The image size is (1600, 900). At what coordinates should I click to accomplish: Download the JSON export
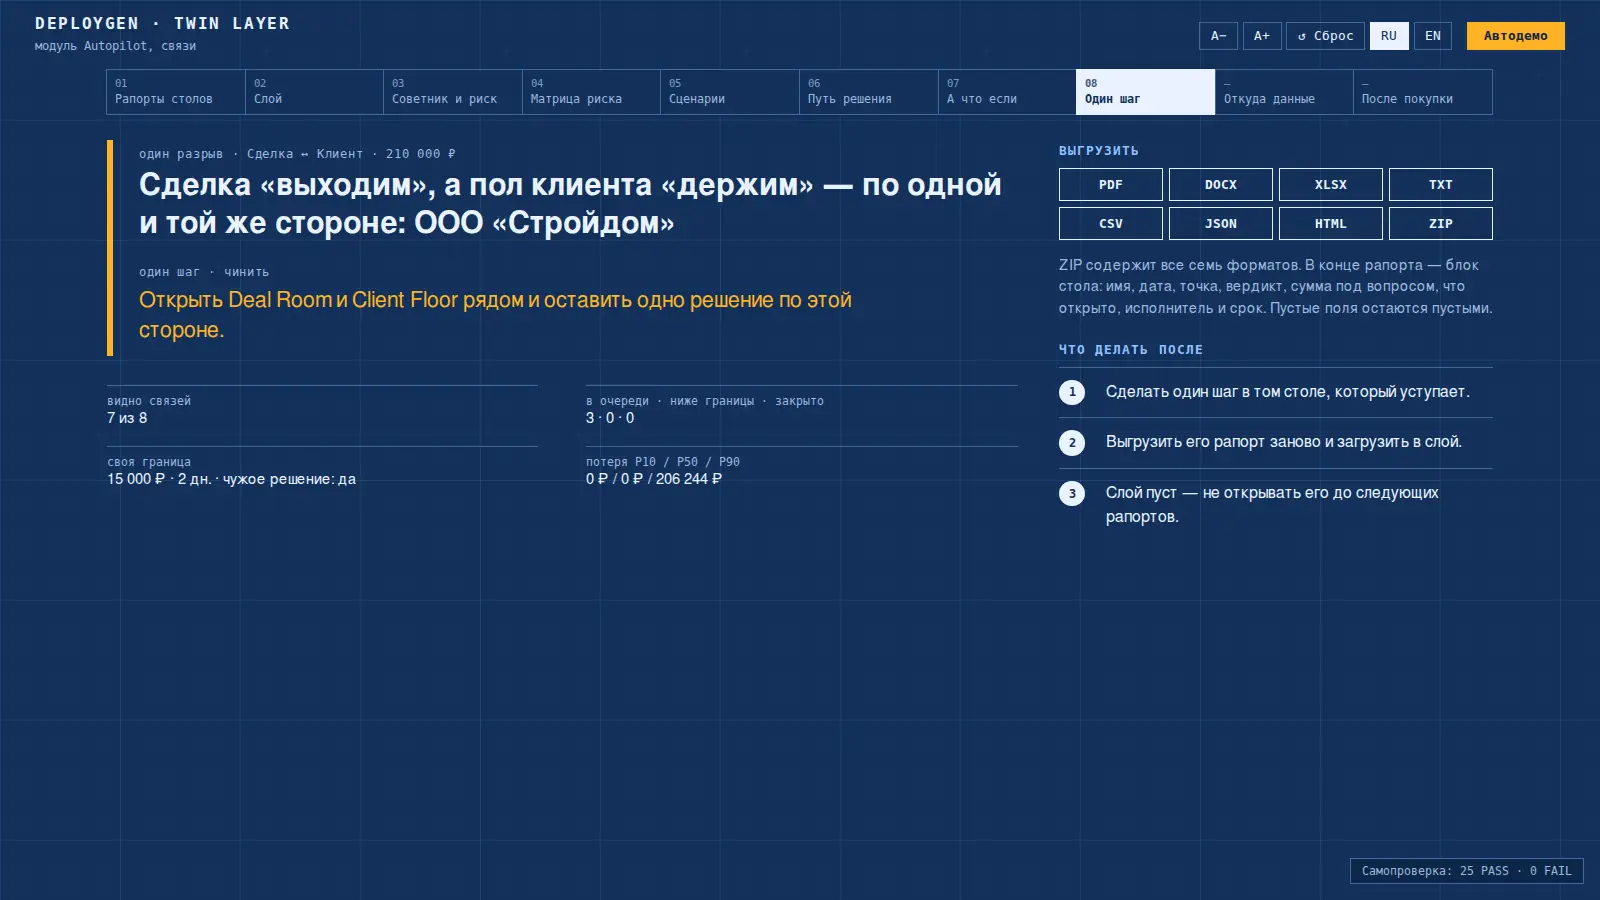click(x=1220, y=224)
